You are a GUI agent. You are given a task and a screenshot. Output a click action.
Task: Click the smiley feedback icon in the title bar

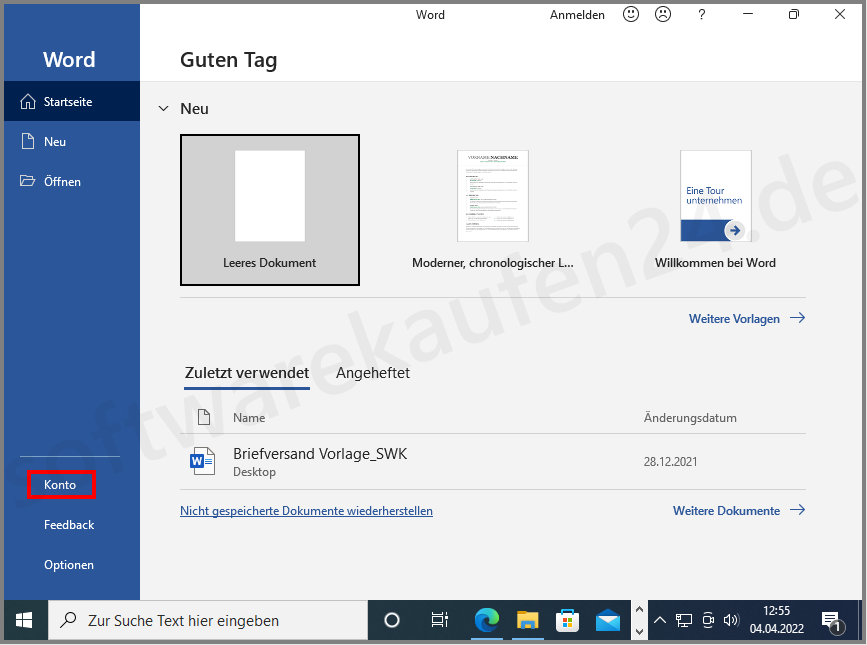click(x=630, y=14)
